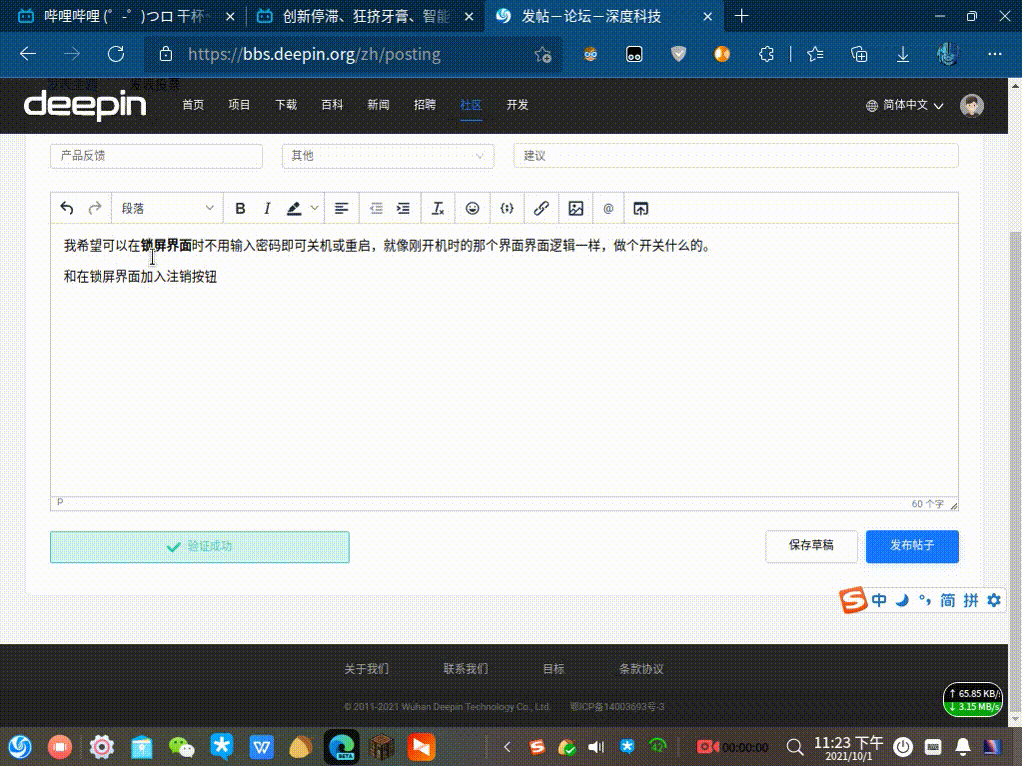The height and width of the screenshot is (766, 1022).
Task: Expand the 其他 category dropdown
Action: click(x=388, y=156)
